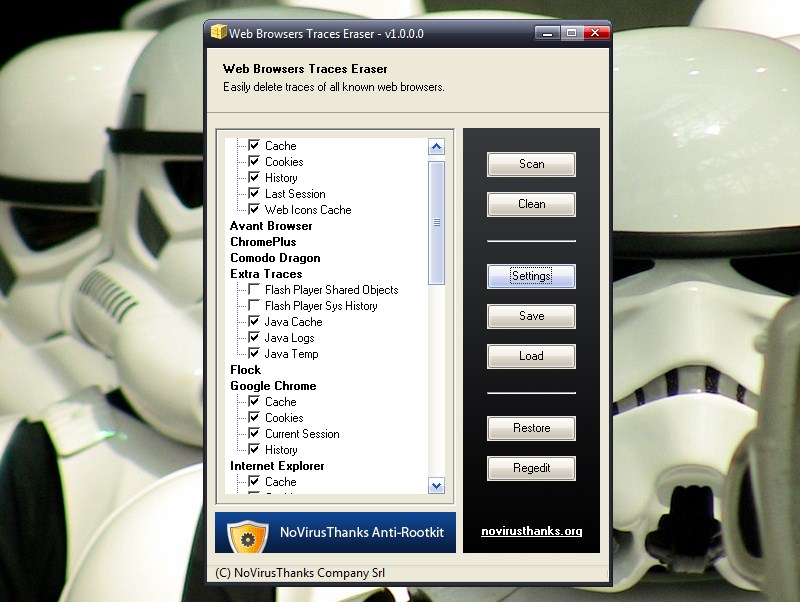The width and height of the screenshot is (800, 602).
Task: Select the Extra Traces tree node
Action: click(266, 273)
